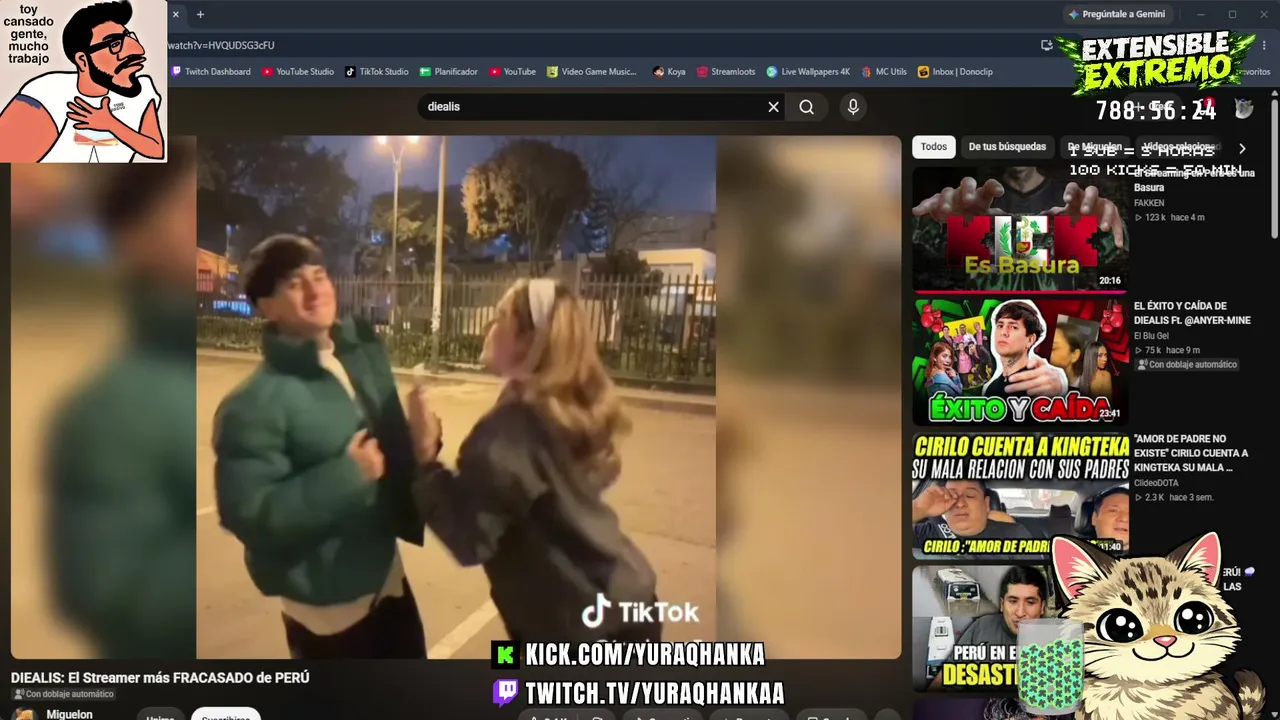Click the main video player
This screenshot has height=720, width=1280.
(456, 397)
